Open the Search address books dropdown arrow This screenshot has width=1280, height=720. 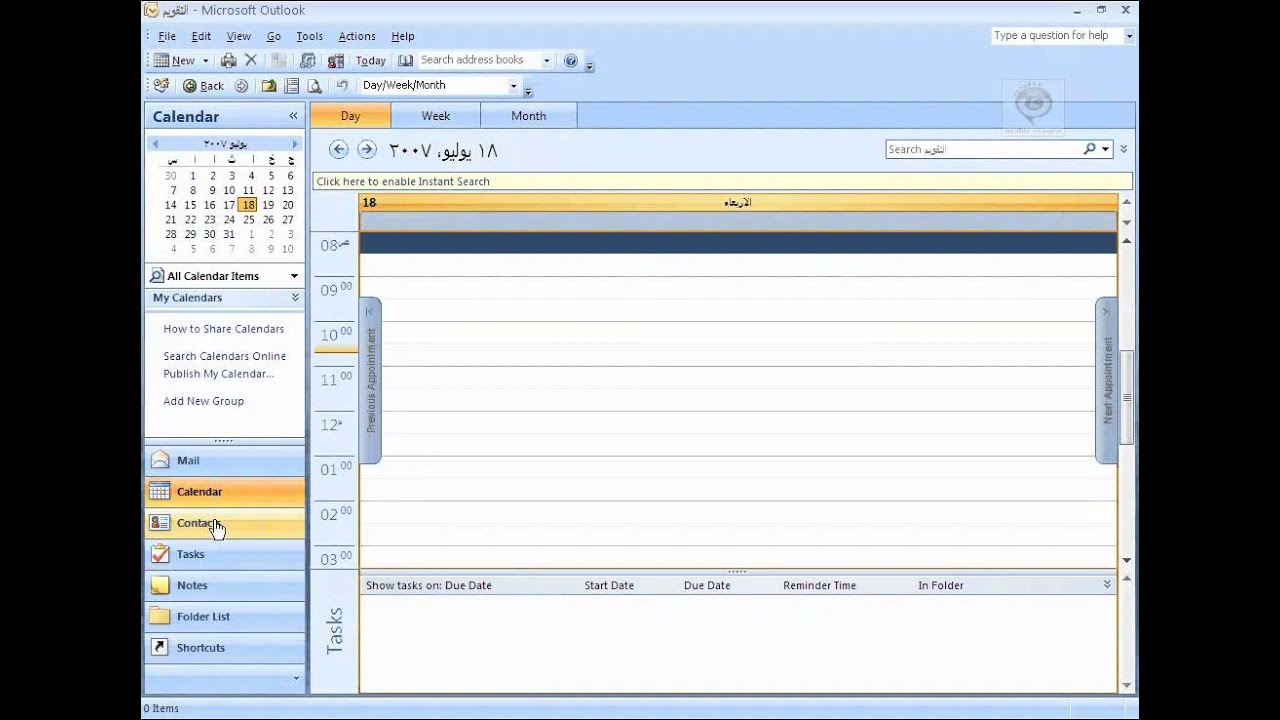click(x=547, y=61)
